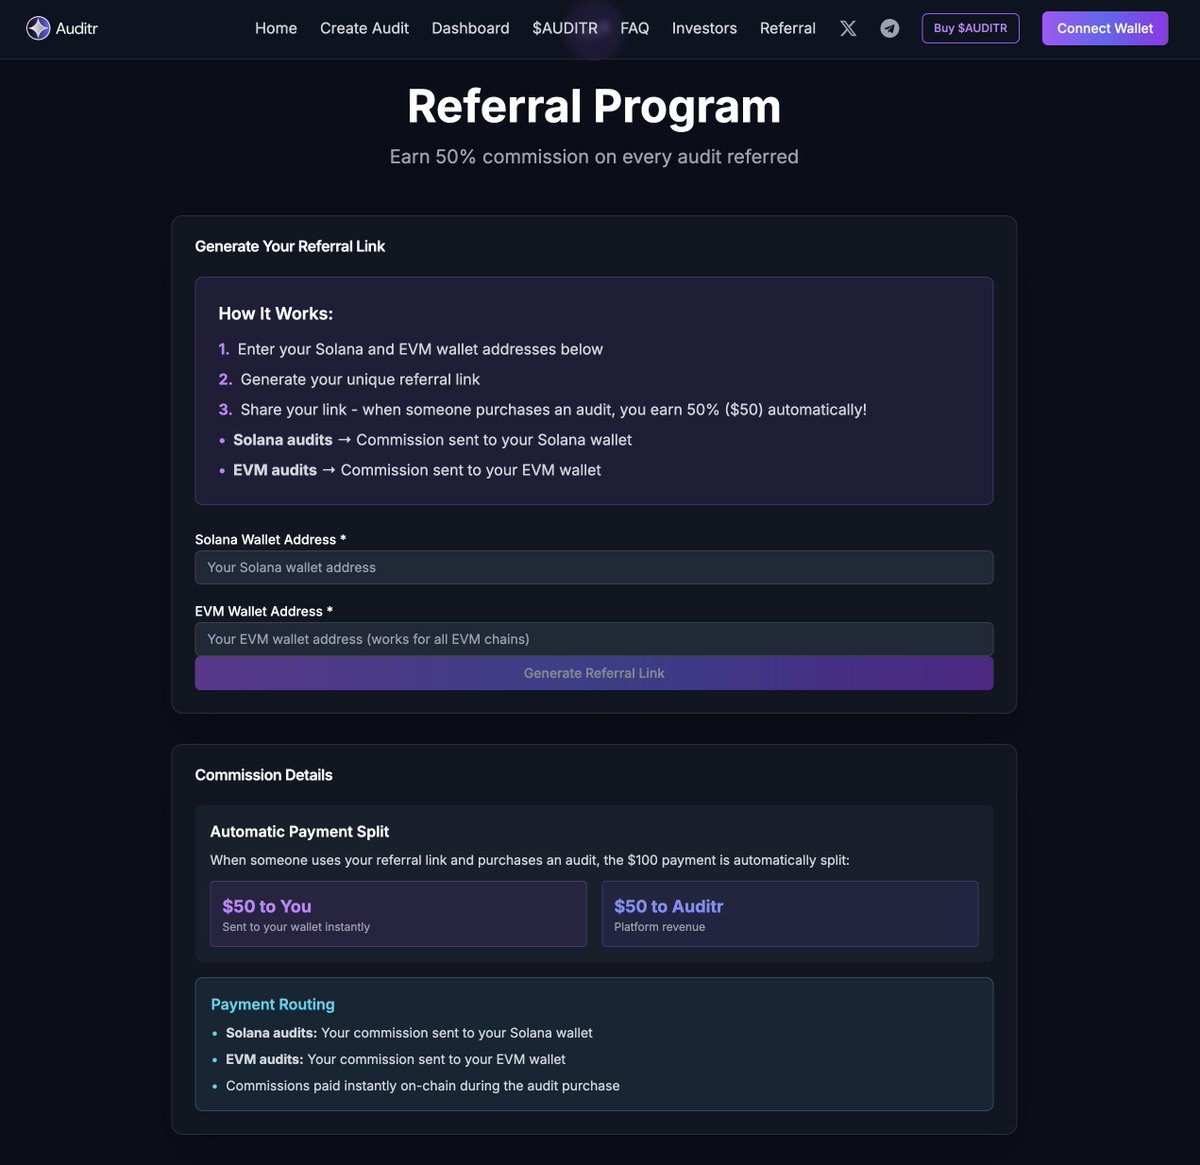Click the '$100 payment is automatically split' sentence
This screenshot has height=1165, width=1200.
coord(530,860)
